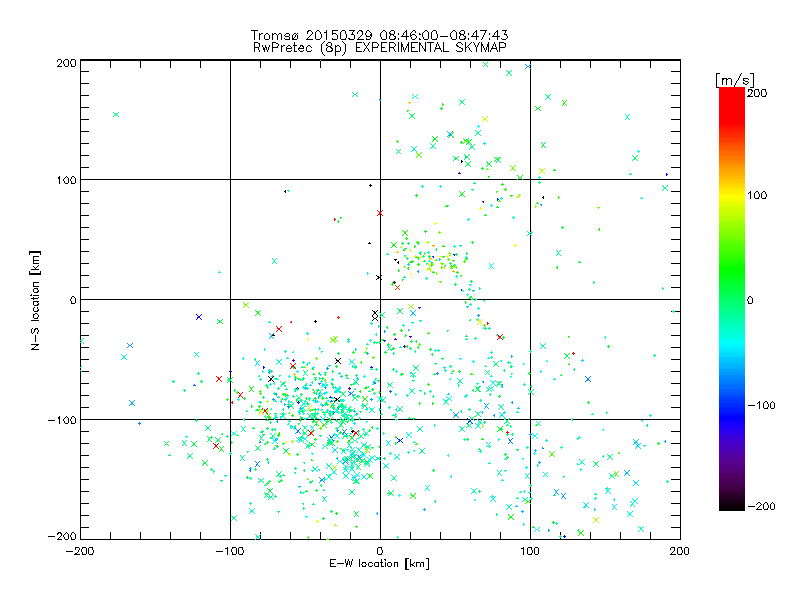Click the y-axis tick label '-200'
The image size is (800, 600).
62,537
